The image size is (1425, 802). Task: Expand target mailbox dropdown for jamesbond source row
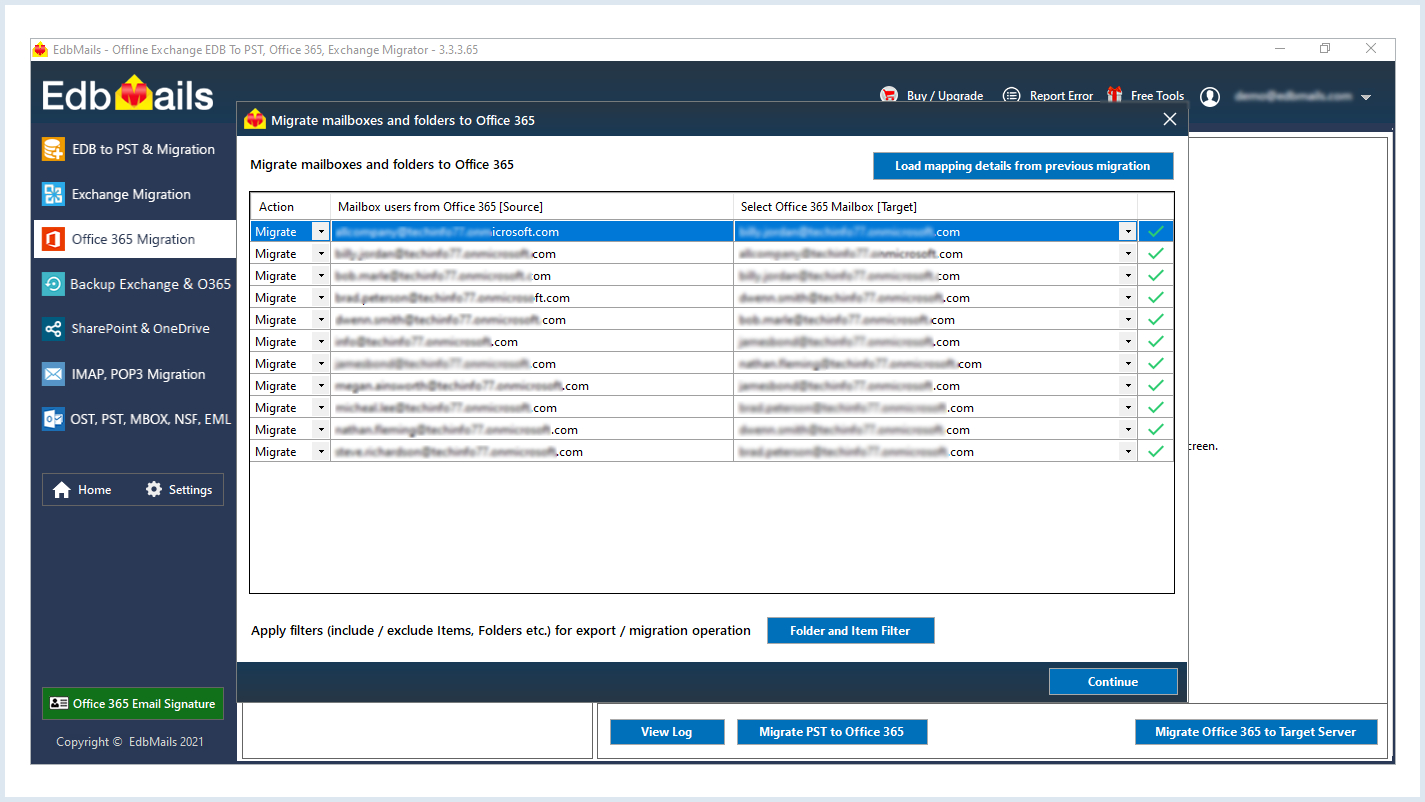(1128, 364)
